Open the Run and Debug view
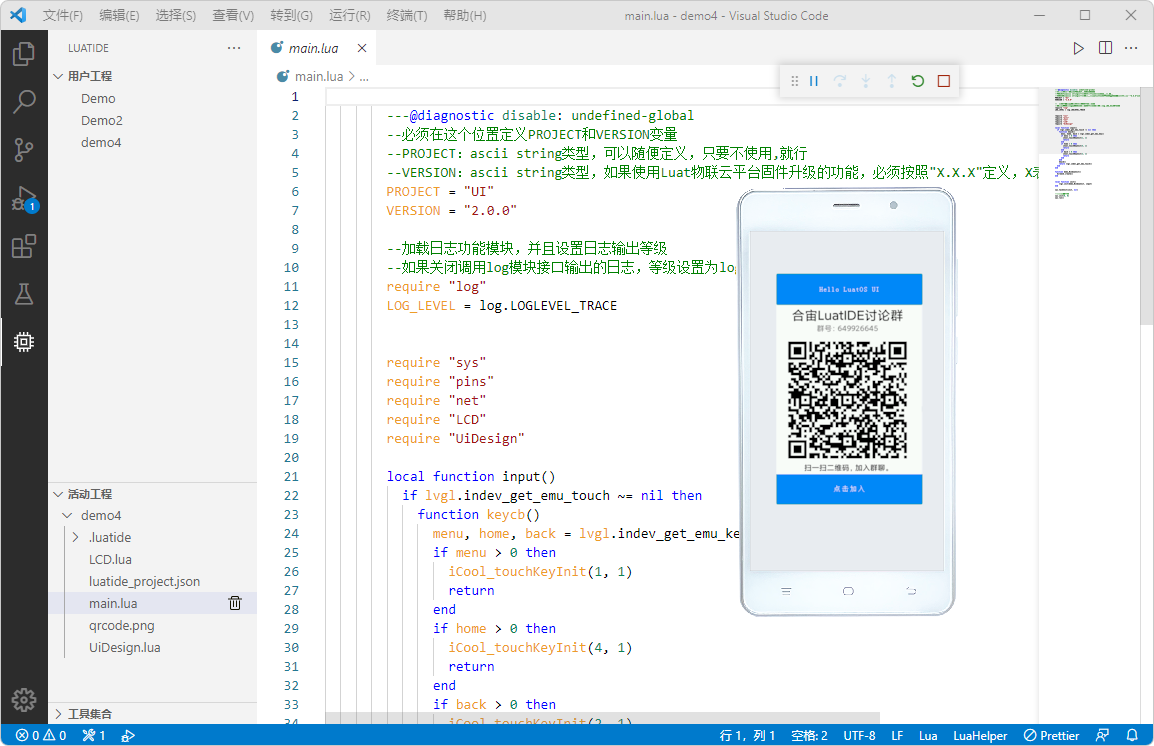This screenshot has width=1154, height=746. coord(24,199)
